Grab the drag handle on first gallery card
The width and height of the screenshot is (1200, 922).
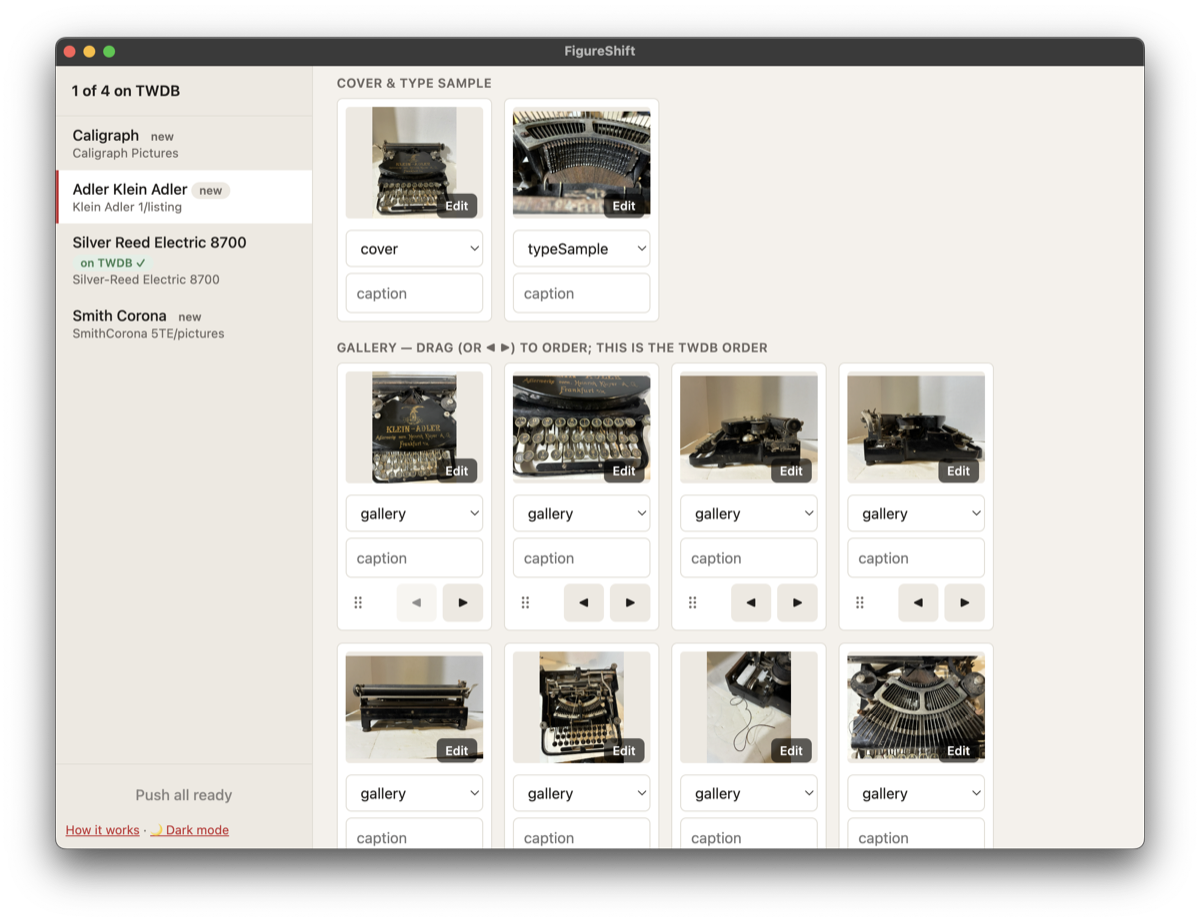tap(358, 603)
